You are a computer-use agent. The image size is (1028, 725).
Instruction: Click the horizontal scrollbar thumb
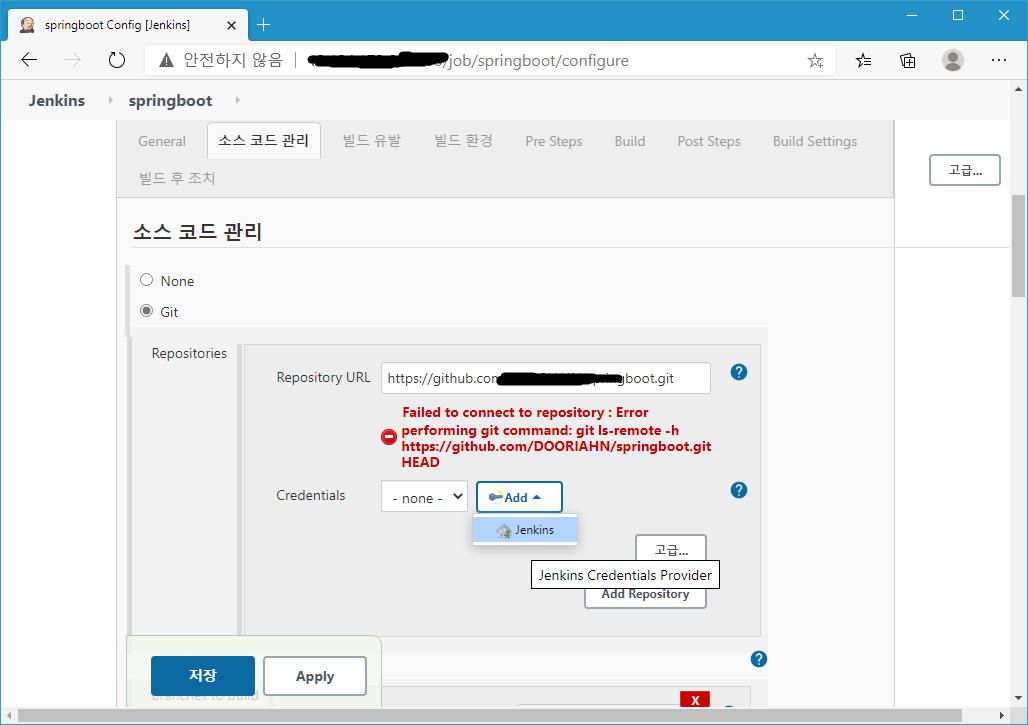(x=490, y=715)
